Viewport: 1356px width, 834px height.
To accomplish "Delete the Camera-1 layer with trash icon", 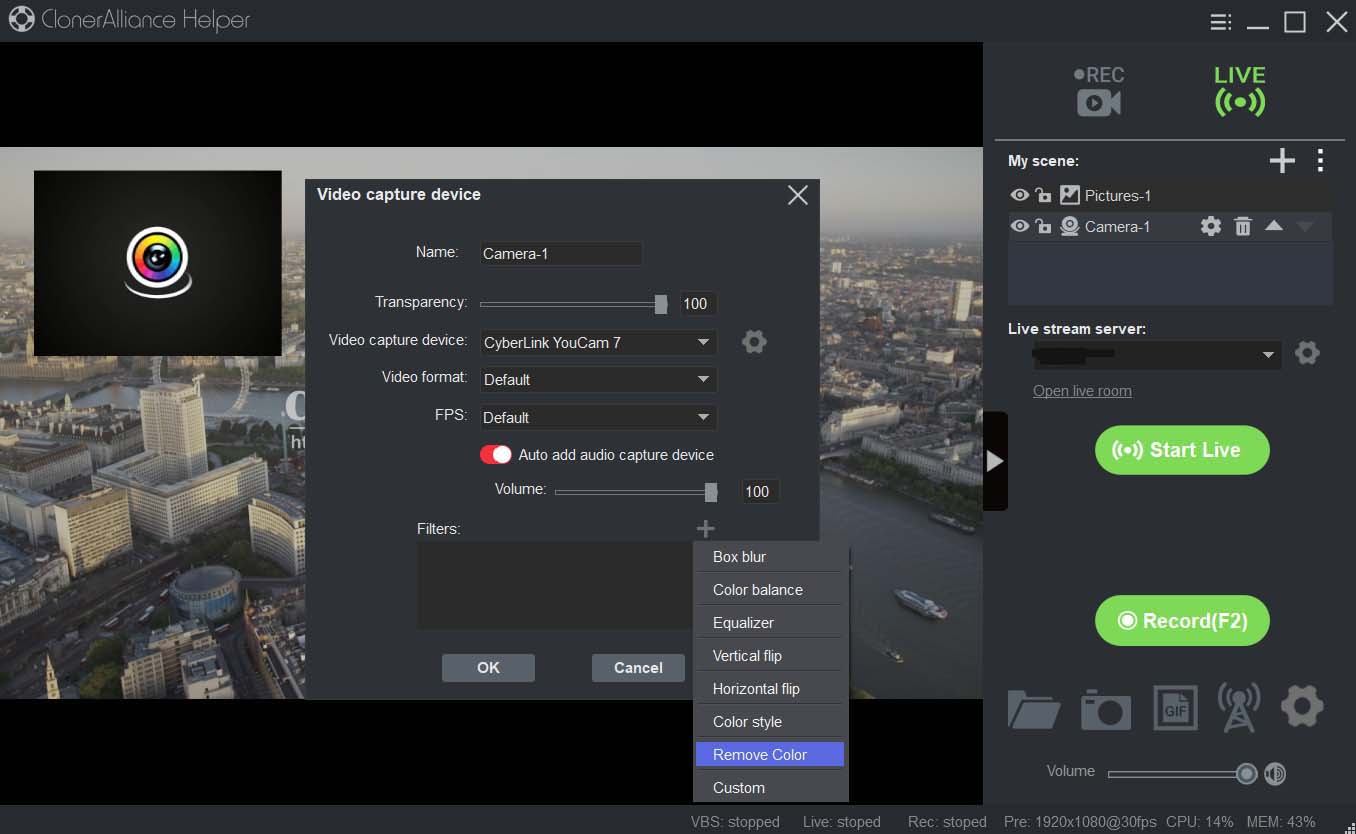I will (x=1243, y=227).
